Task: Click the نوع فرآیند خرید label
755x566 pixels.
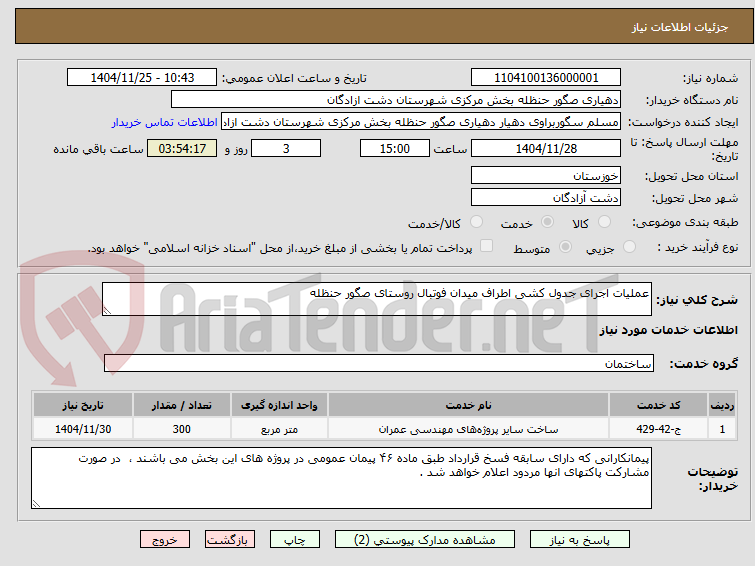Action: point(698,247)
